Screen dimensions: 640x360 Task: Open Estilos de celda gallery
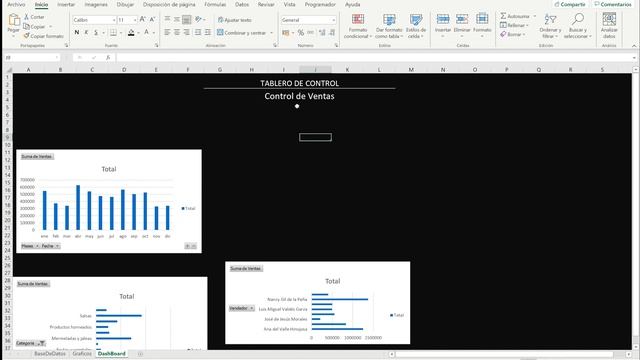(416, 26)
